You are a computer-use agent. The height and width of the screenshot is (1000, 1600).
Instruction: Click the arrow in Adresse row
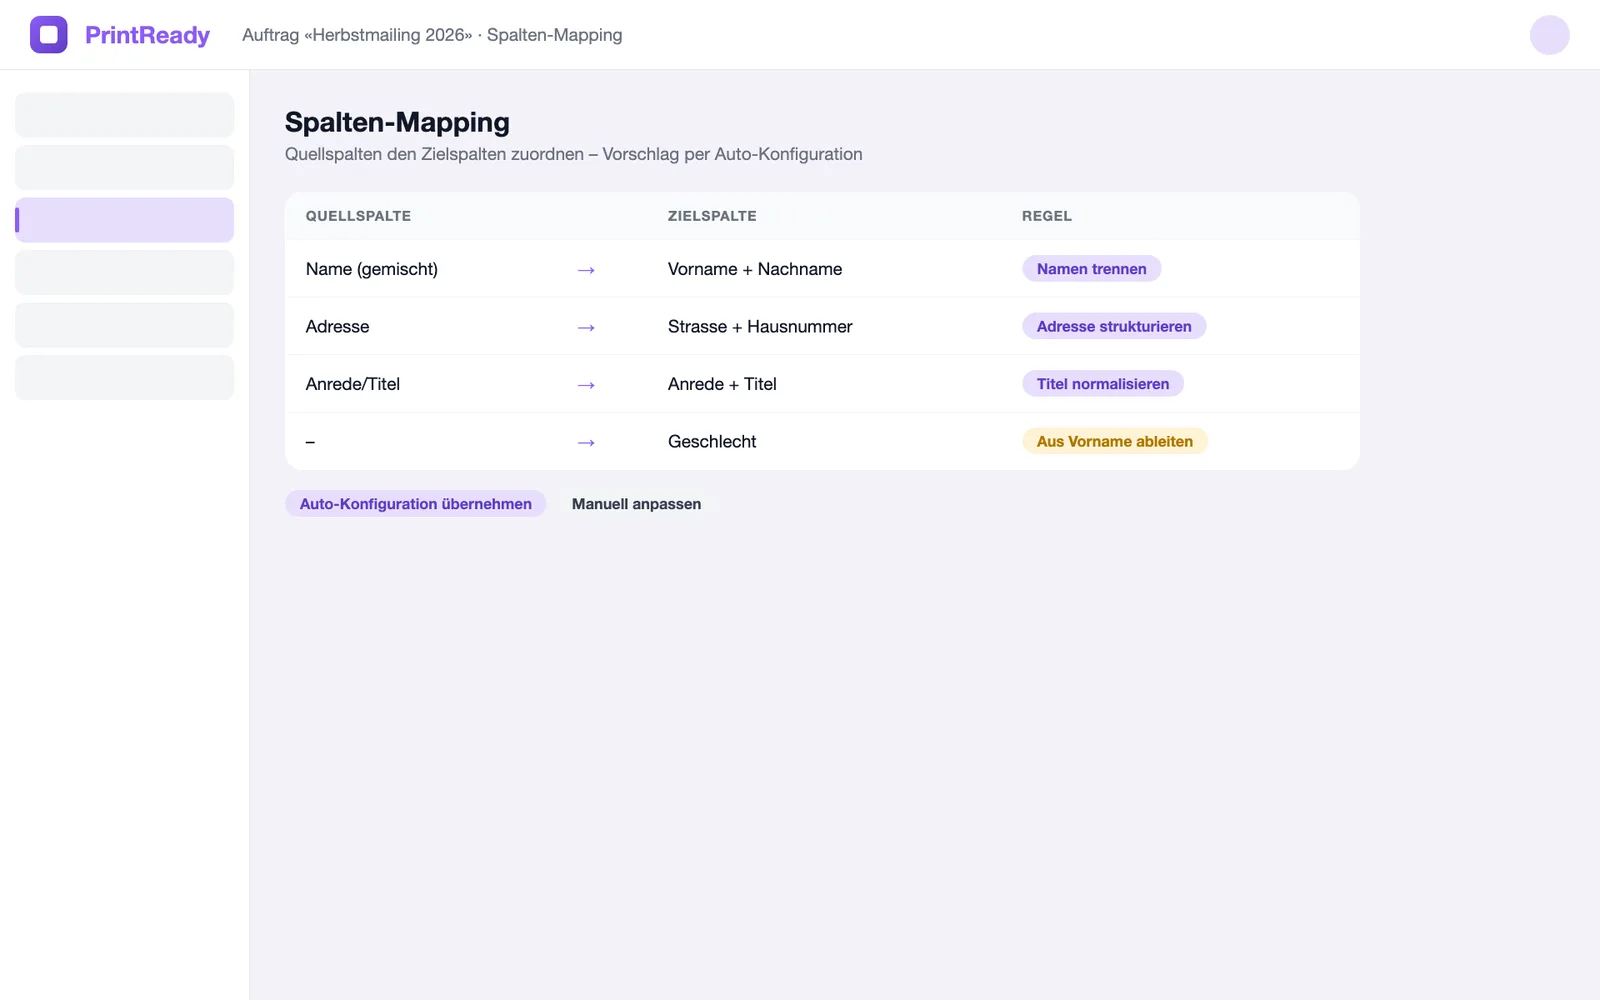pos(586,327)
